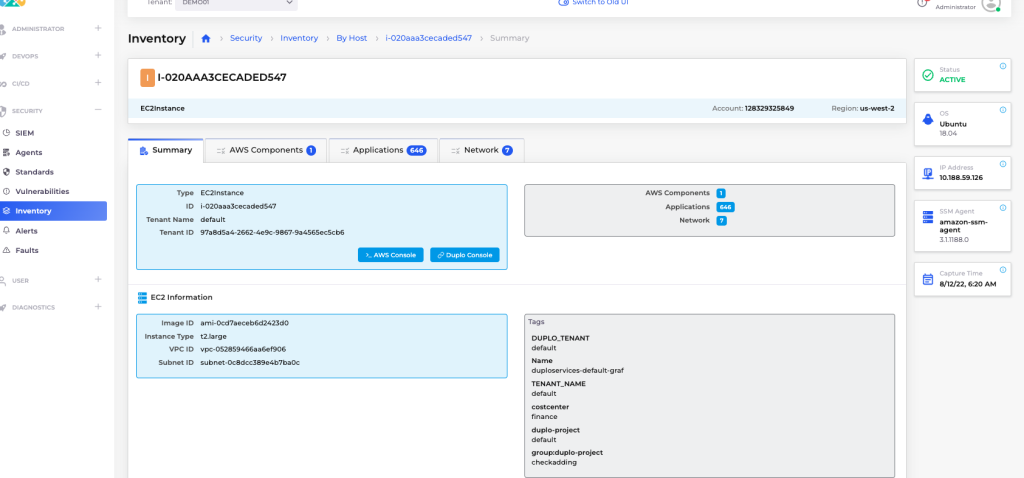
Task: Click the IP Address card icon
Action: pos(928,173)
